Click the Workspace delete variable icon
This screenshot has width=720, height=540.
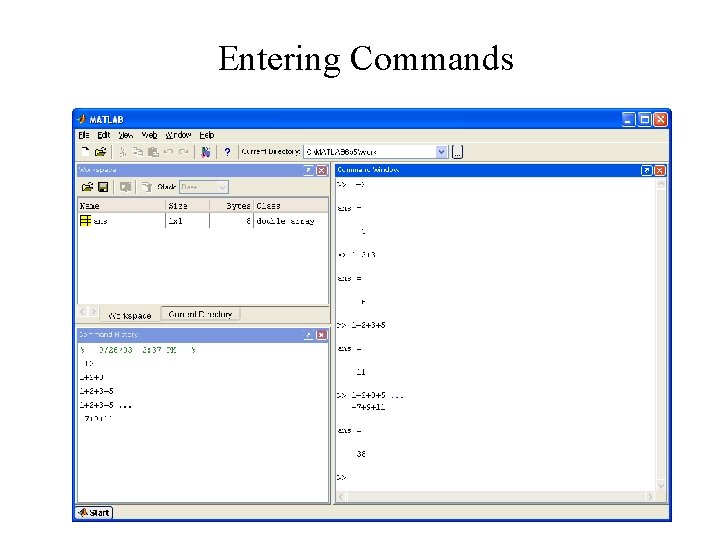pyautogui.click(x=146, y=187)
